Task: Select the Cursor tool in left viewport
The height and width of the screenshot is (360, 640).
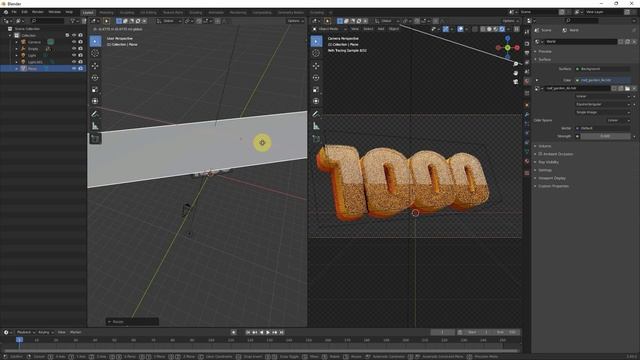Action: point(95,53)
